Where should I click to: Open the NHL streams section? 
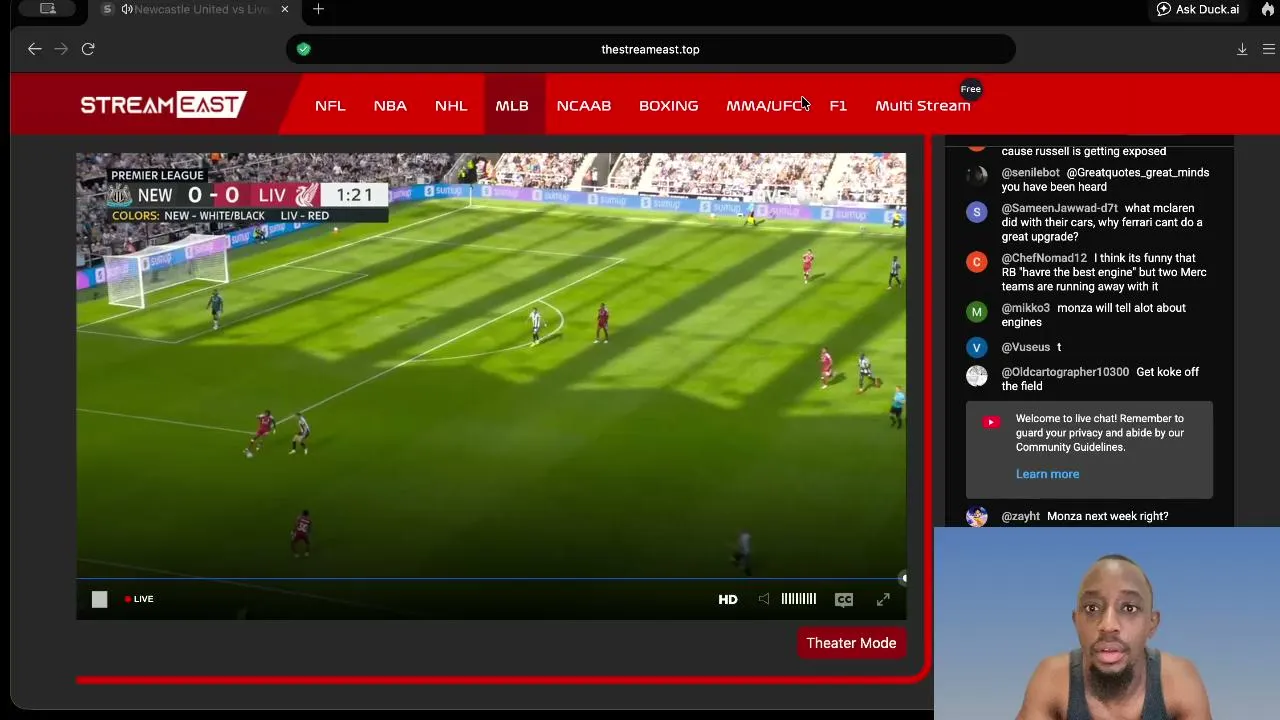pyautogui.click(x=451, y=105)
